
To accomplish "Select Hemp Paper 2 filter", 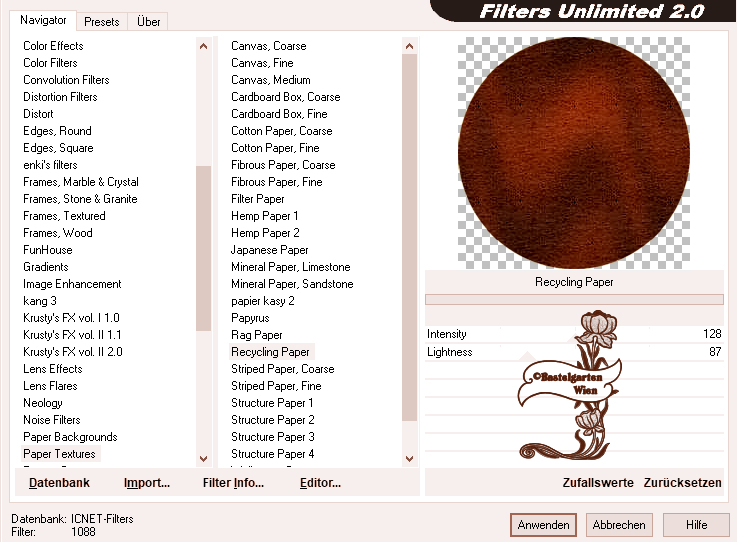I will pos(265,233).
